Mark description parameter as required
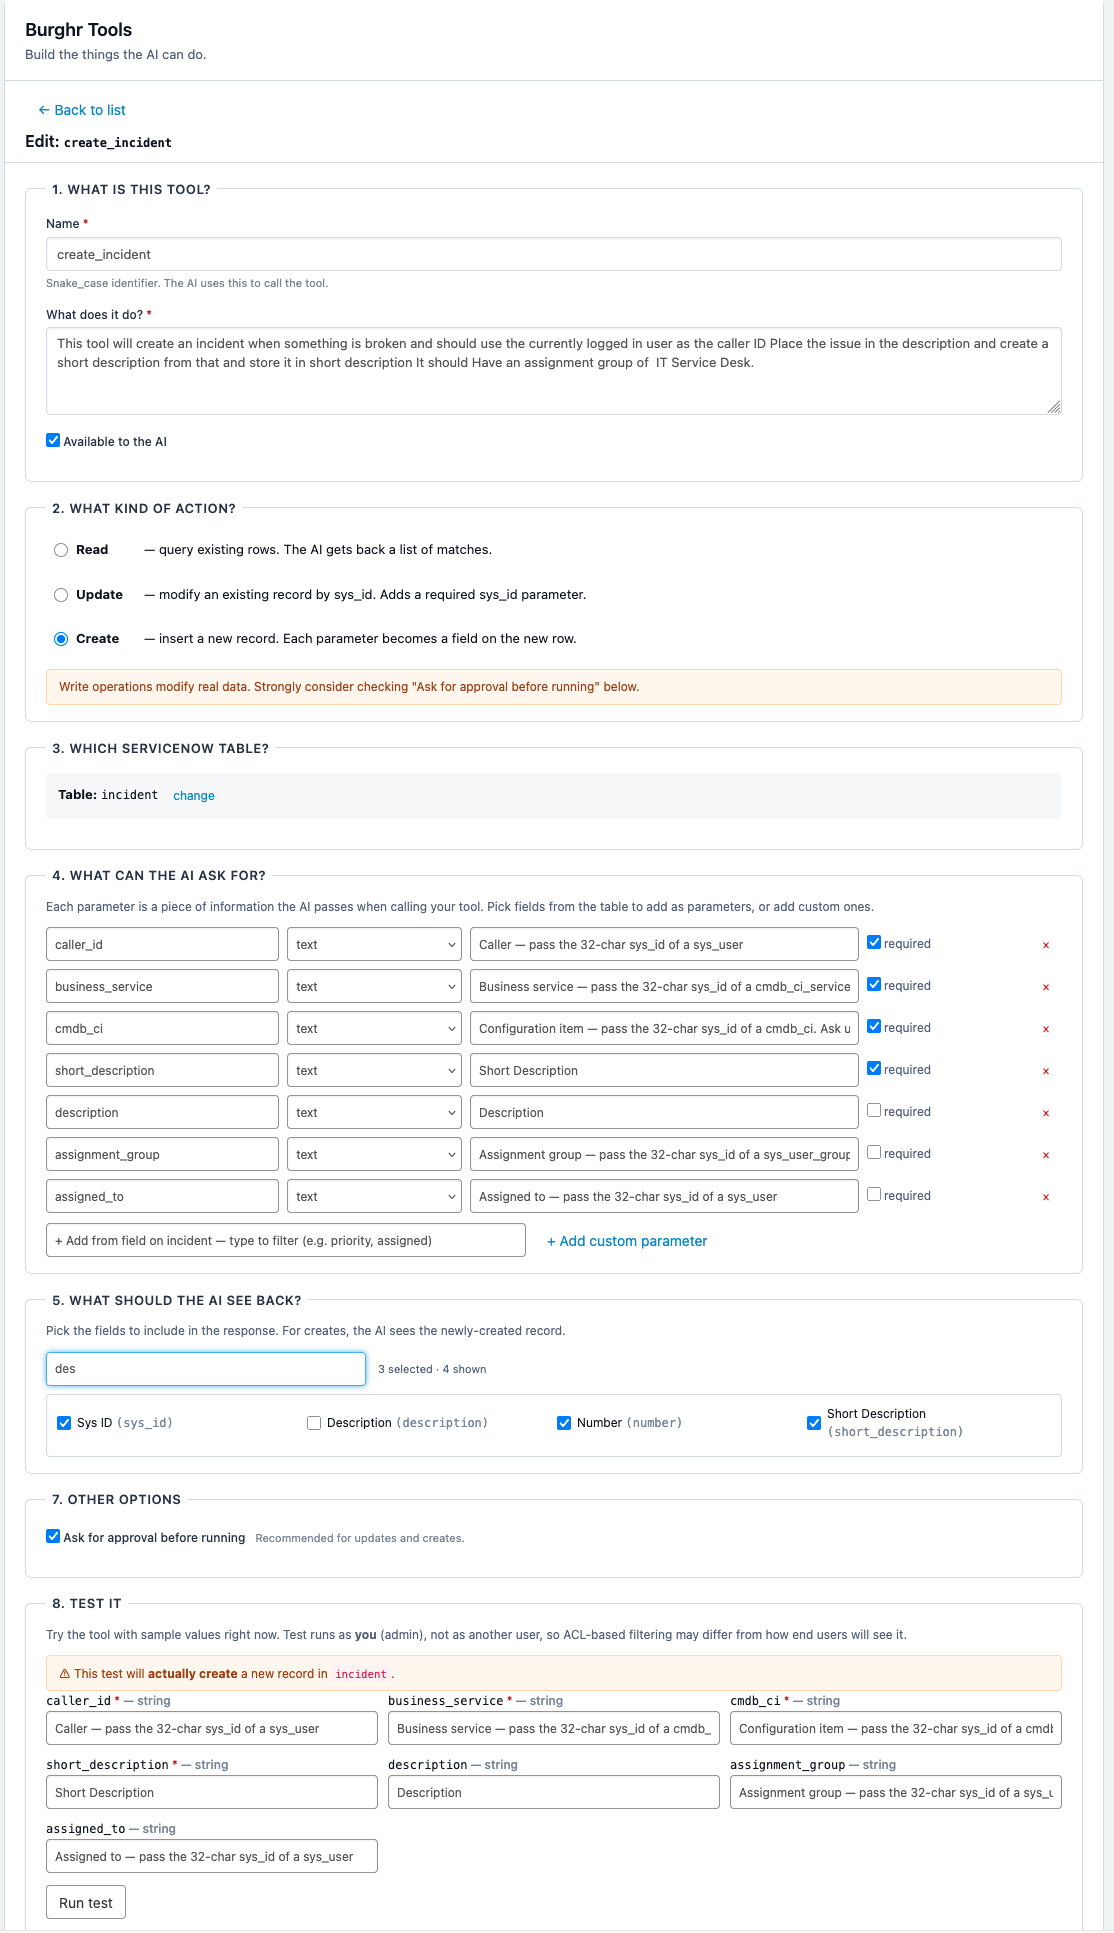The width and height of the screenshot is (1114, 1933). pos(874,1110)
